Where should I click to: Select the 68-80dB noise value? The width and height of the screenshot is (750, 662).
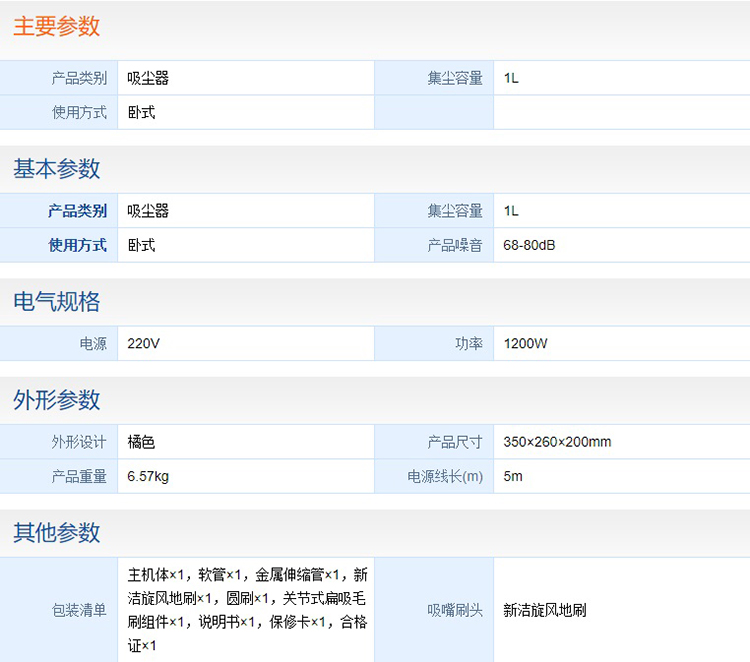[529, 245]
